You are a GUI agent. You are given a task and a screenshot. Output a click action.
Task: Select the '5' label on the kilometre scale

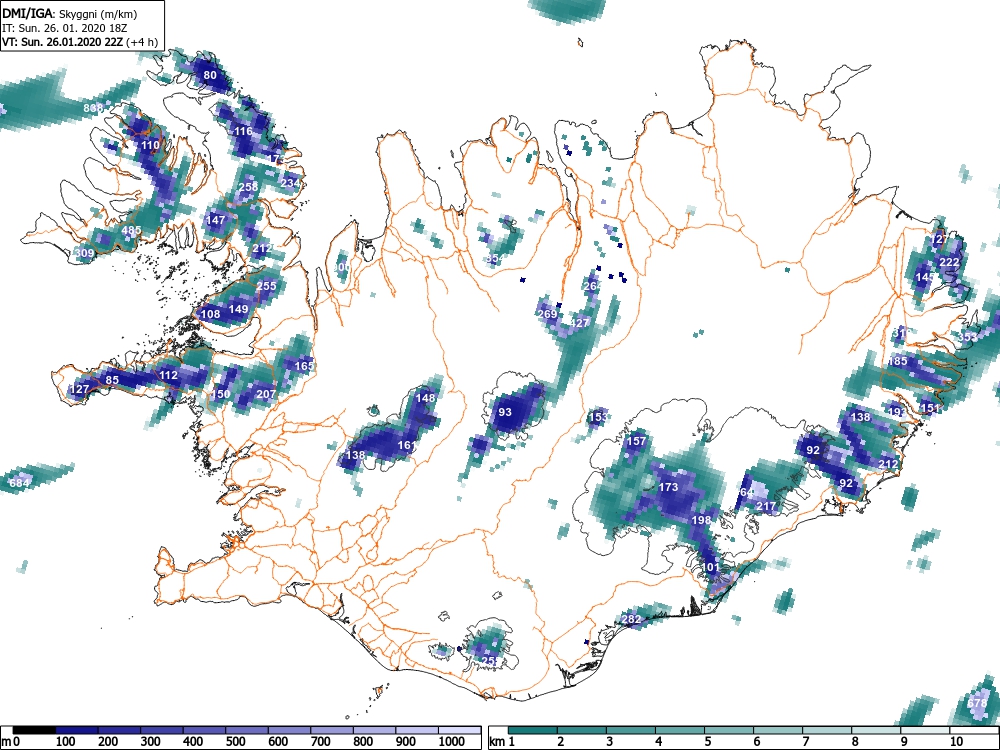click(x=707, y=742)
